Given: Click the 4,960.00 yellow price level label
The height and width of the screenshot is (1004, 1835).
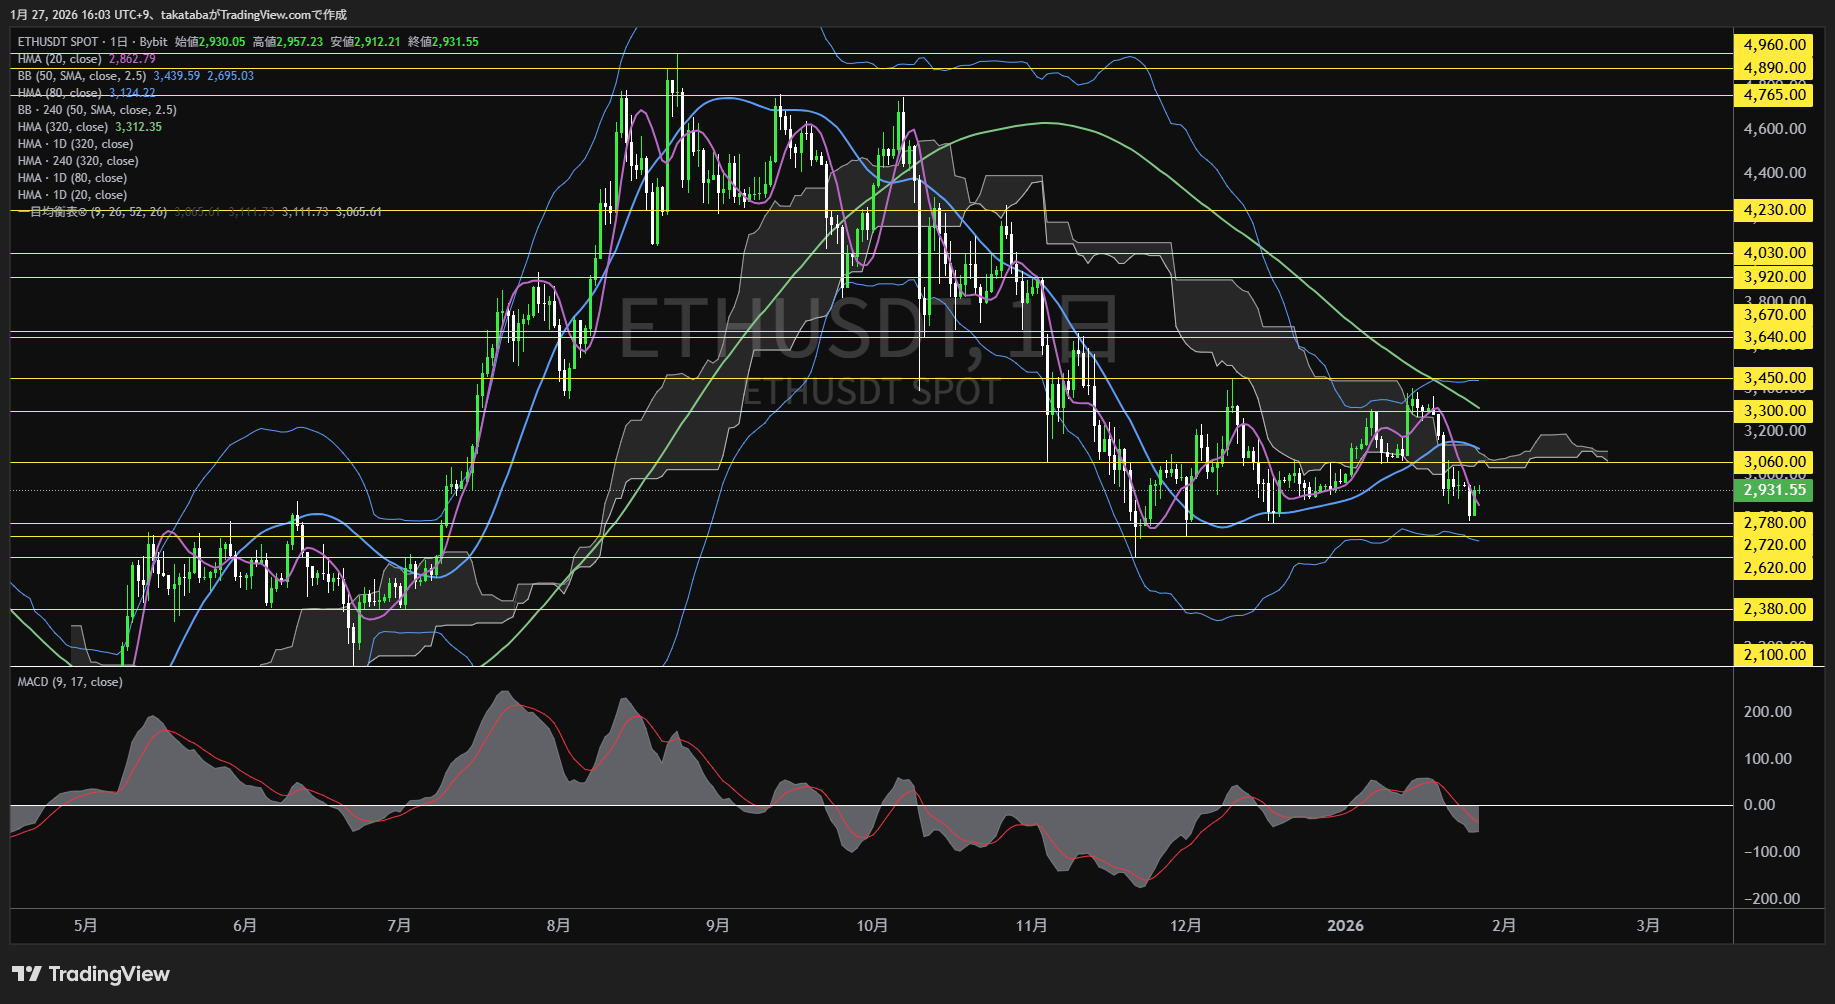Looking at the screenshot, I should [1774, 45].
